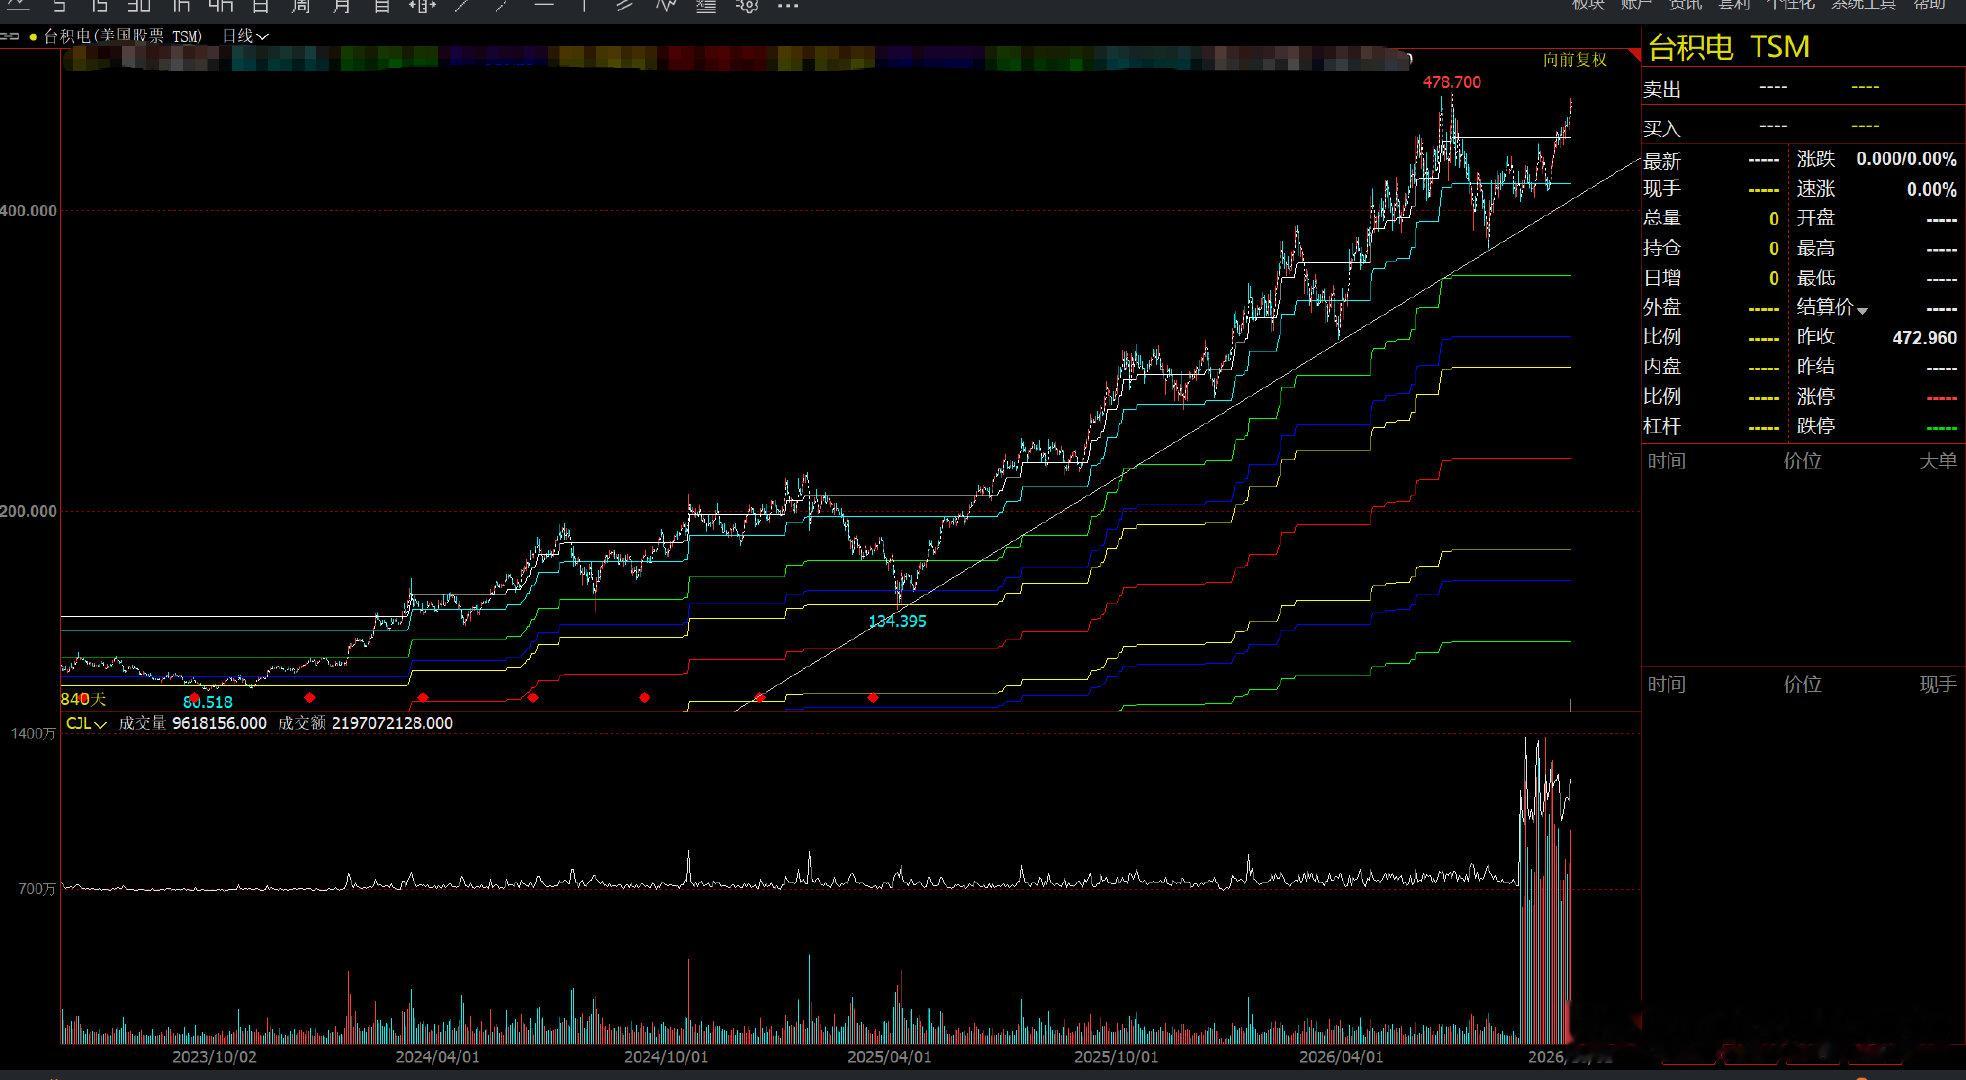This screenshot has width=1966, height=1080.
Task: Select the horizontal line drawing tool
Action: [x=543, y=5]
